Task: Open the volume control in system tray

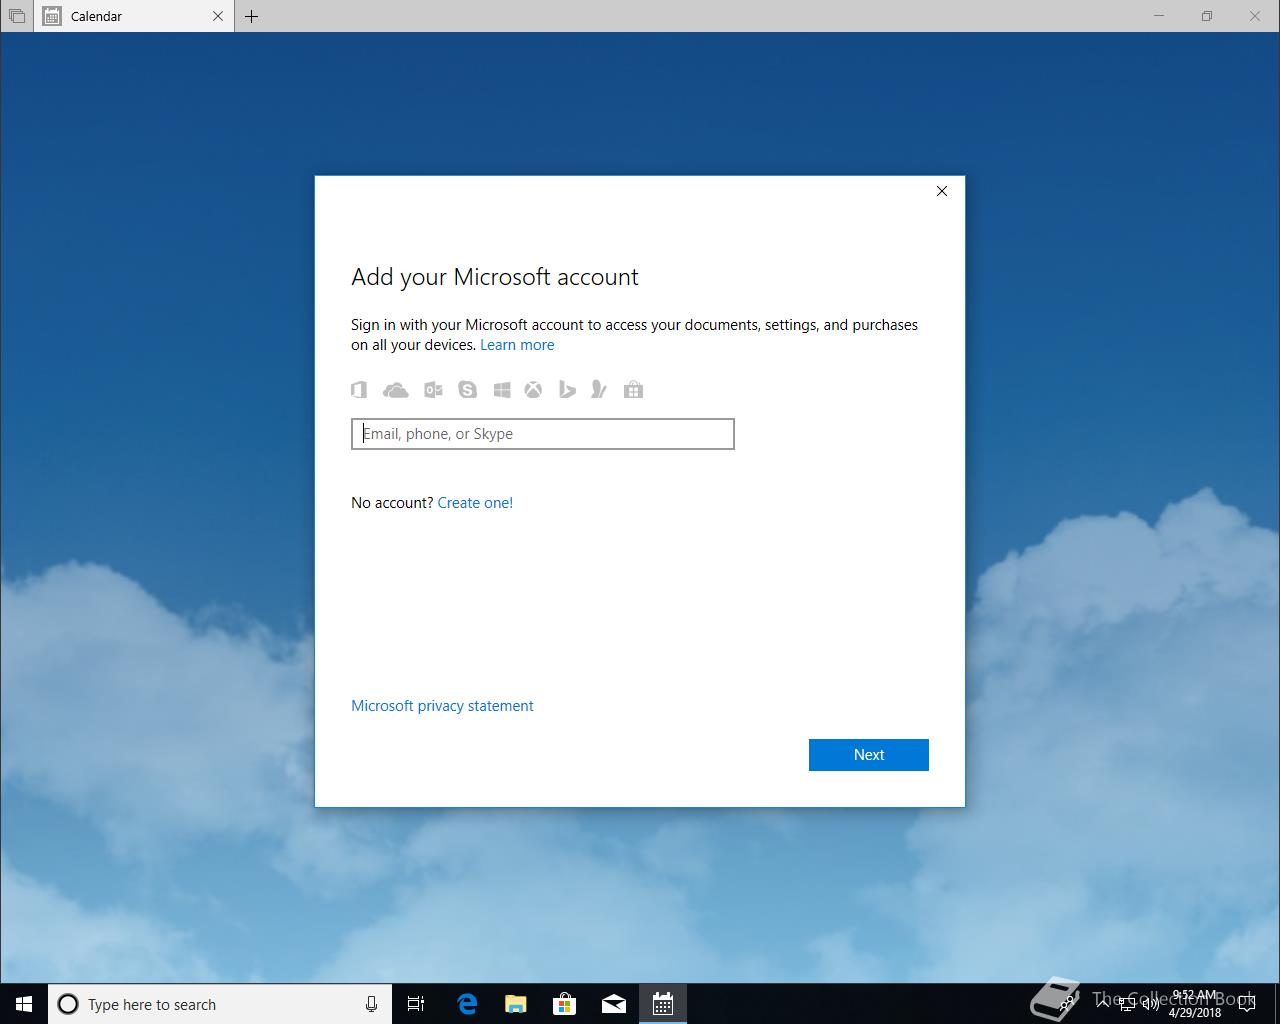Action: [1150, 1004]
